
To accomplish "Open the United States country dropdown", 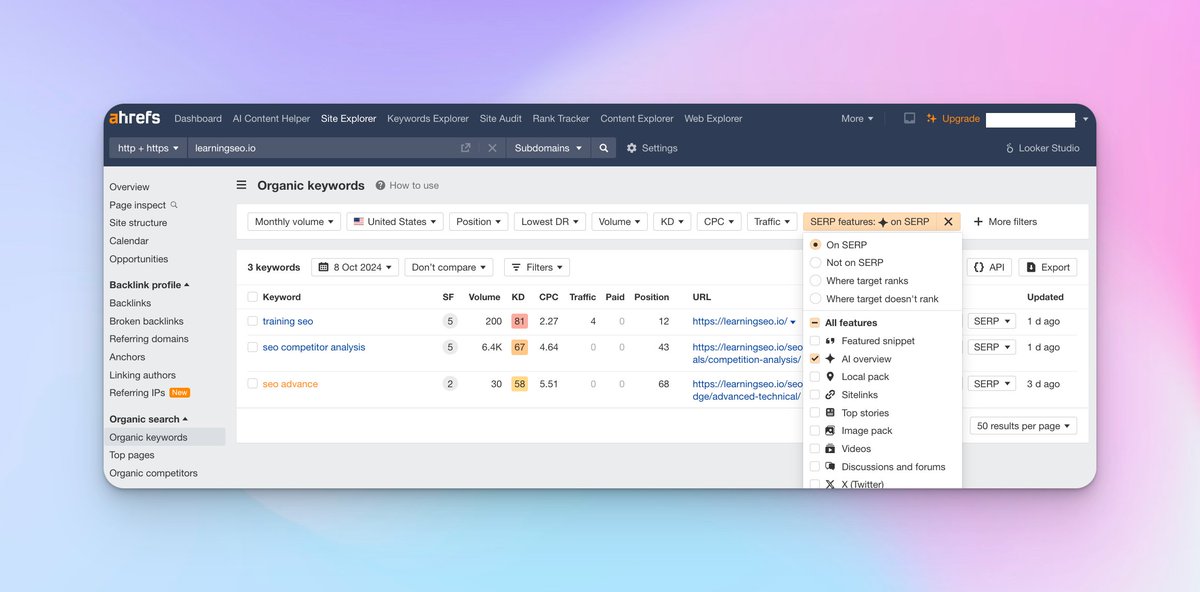I will pyautogui.click(x=395, y=222).
